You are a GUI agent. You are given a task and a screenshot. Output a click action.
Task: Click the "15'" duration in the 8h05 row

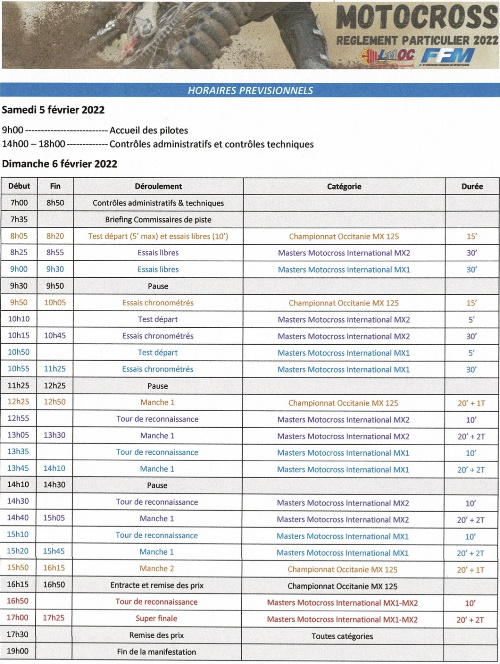[472, 236]
